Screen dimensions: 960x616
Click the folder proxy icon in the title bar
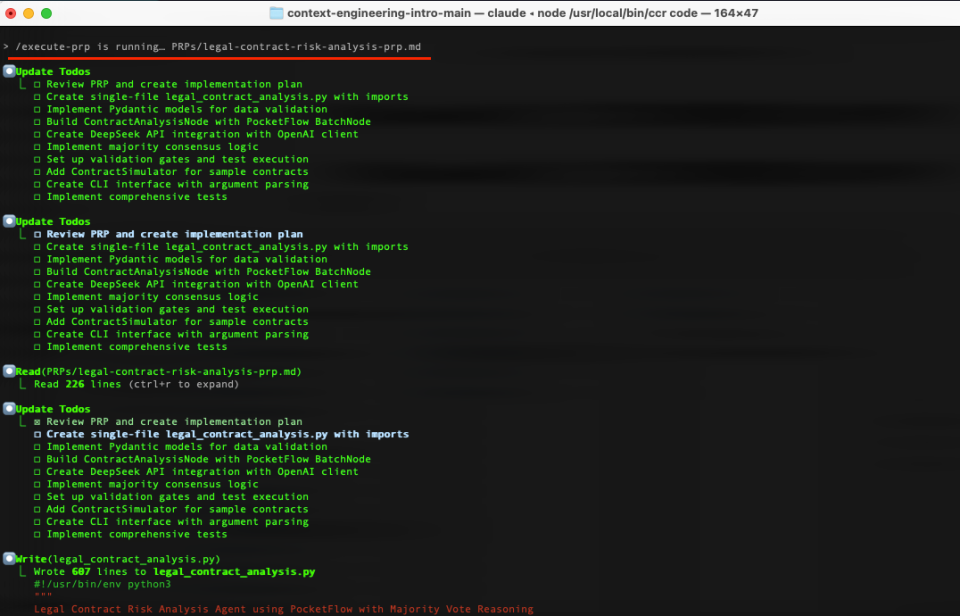[276, 13]
